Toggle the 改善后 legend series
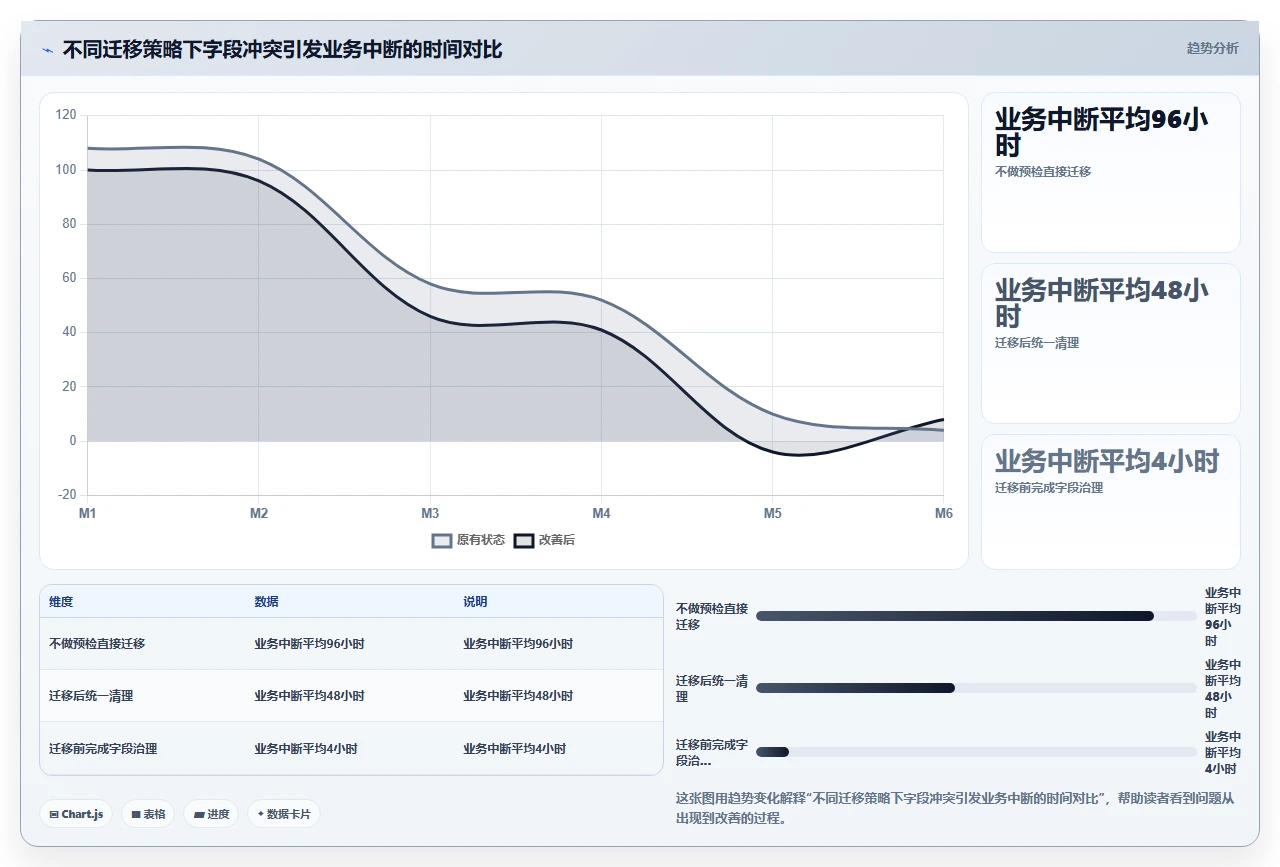1280x867 pixels. (544, 540)
